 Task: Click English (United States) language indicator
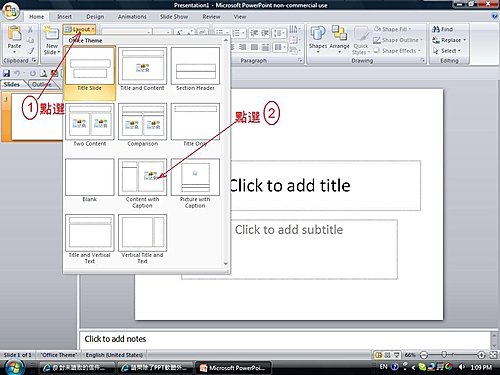114,355
